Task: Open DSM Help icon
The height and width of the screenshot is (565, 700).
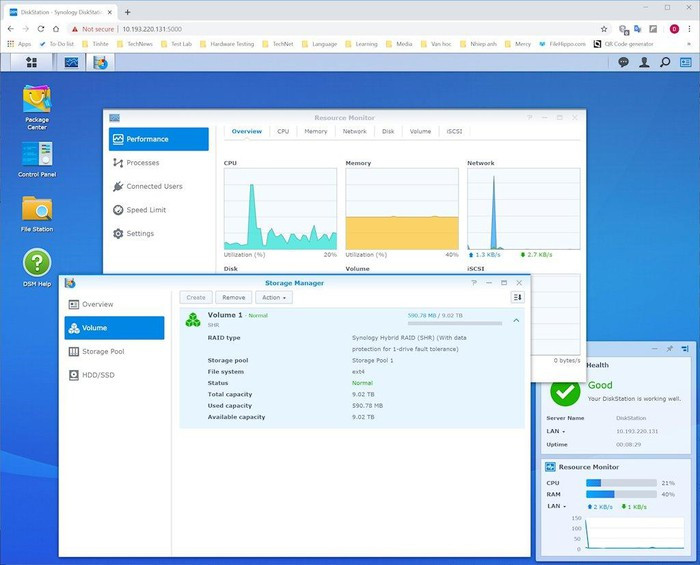Action: pyautogui.click(x=37, y=265)
